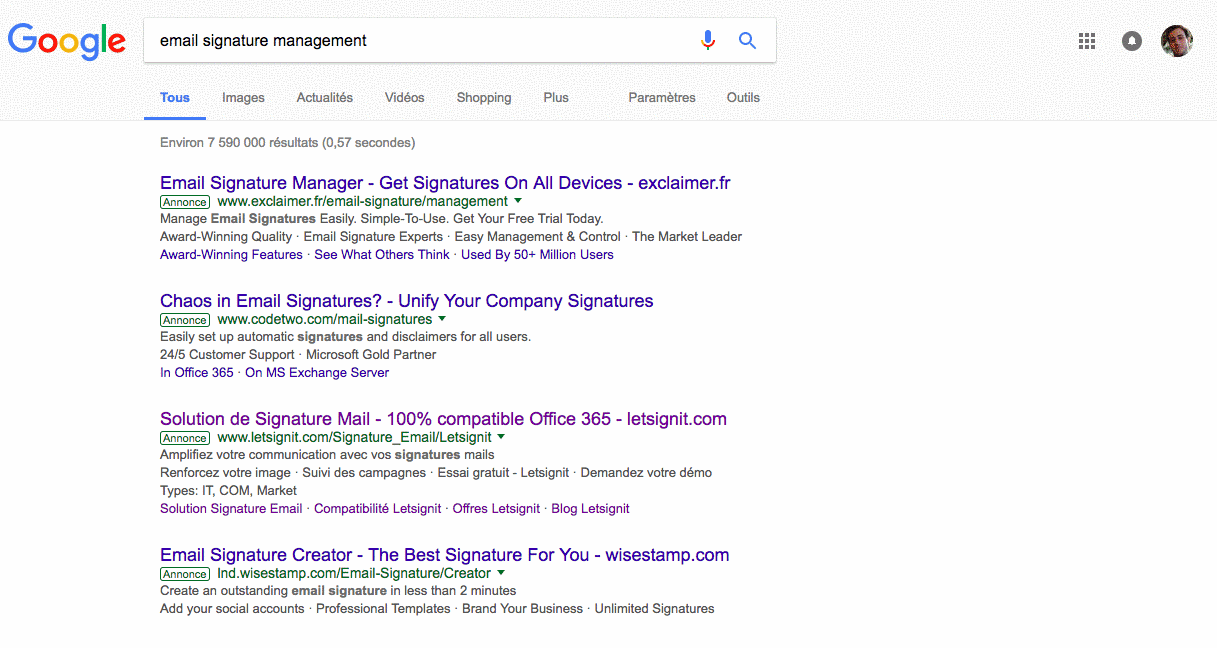Click 'Amplifiez votre communication' description text
Viewport: 1217px width, 648px height.
coord(327,455)
